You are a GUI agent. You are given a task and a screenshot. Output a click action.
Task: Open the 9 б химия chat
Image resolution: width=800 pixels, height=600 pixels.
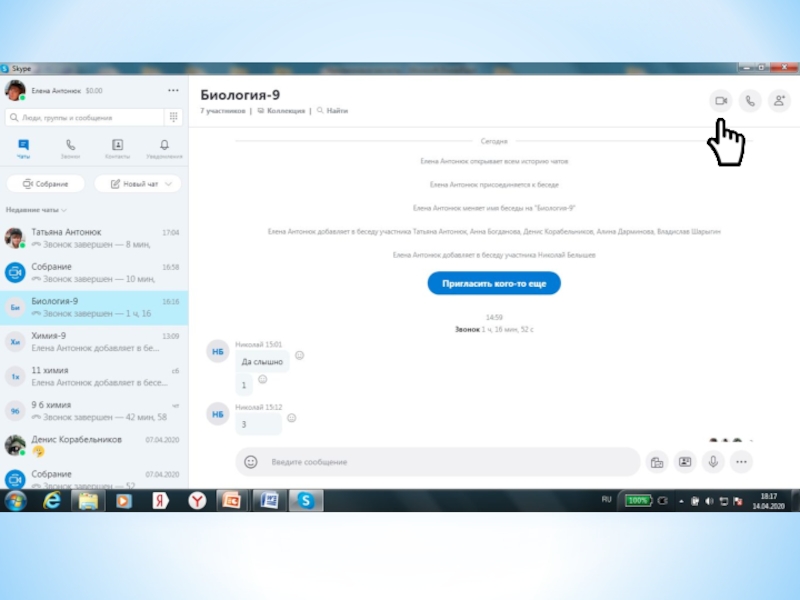point(94,411)
